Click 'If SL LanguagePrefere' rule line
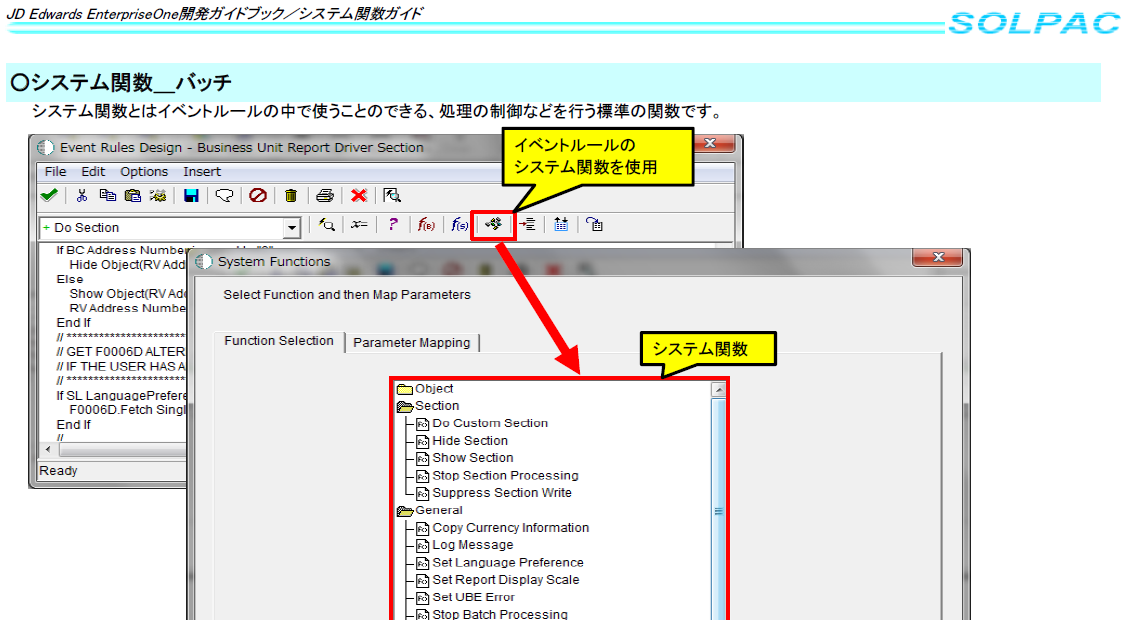The height and width of the screenshot is (620, 1127). 121,395
